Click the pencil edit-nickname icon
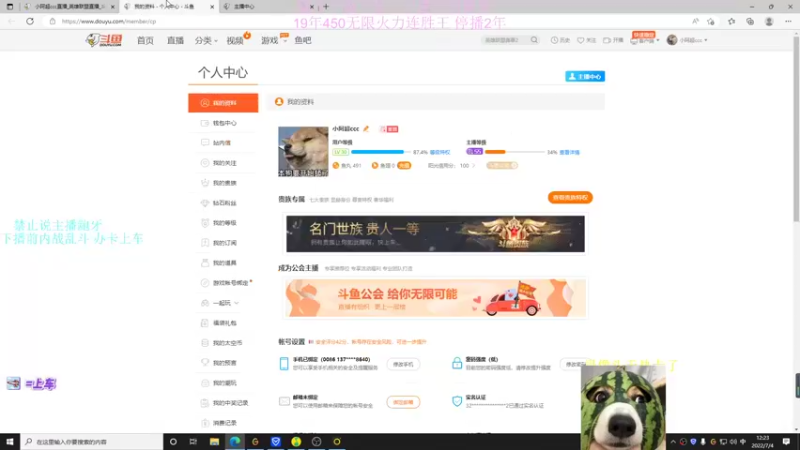 (366, 129)
